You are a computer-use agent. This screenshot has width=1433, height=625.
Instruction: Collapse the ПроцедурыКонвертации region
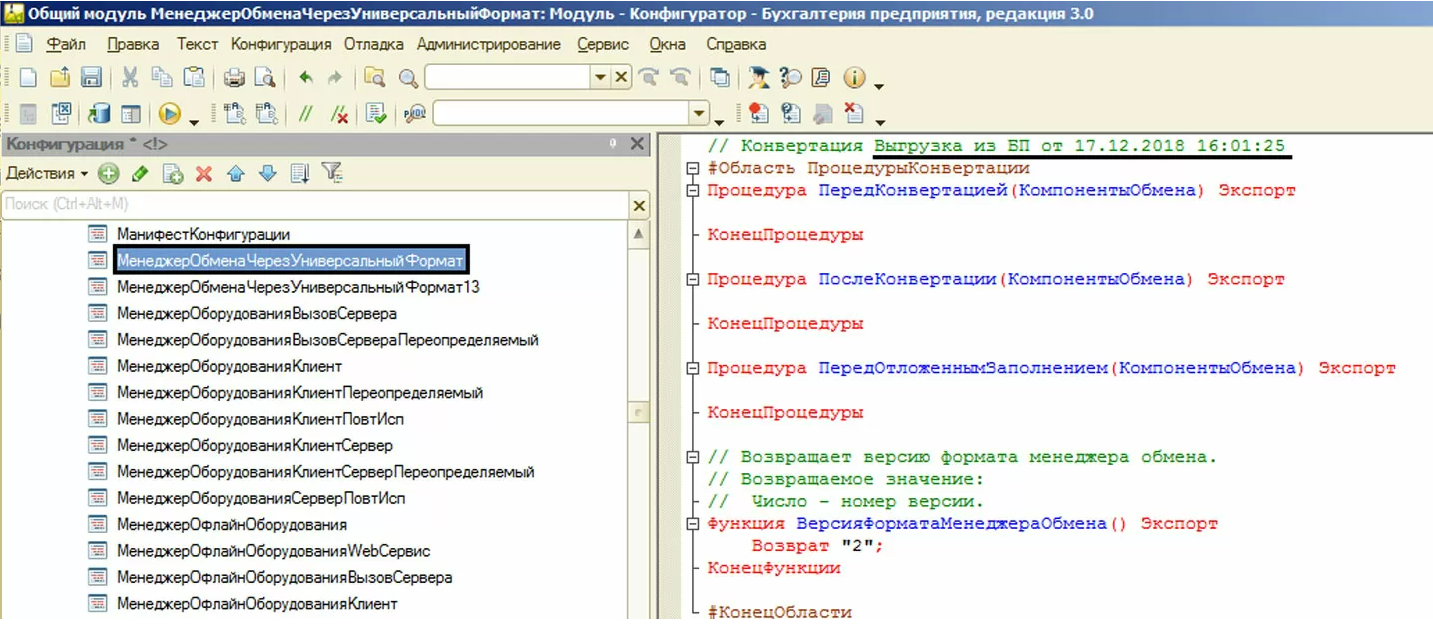click(x=692, y=168)
